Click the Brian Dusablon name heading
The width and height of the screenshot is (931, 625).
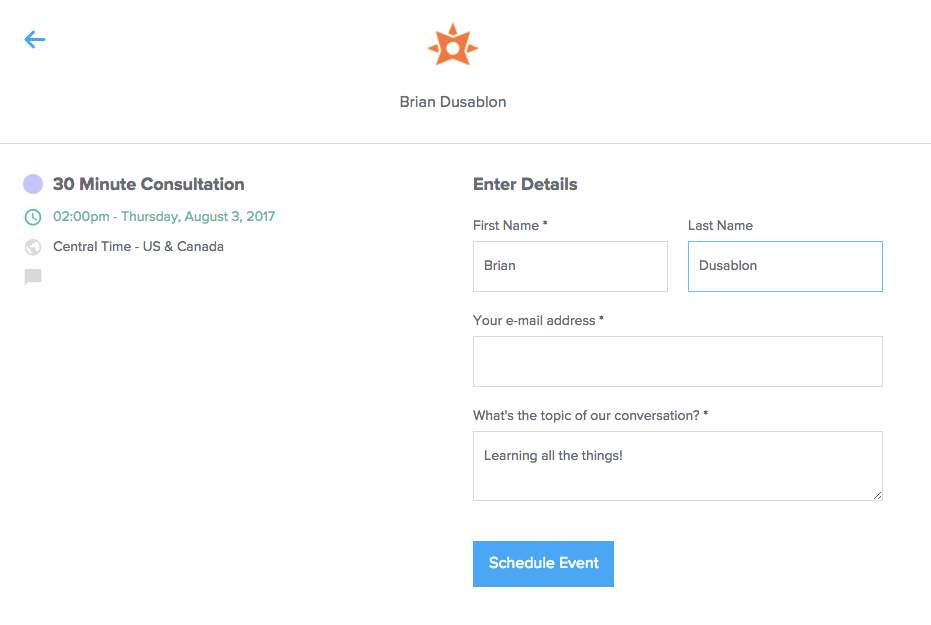point(452,101)
